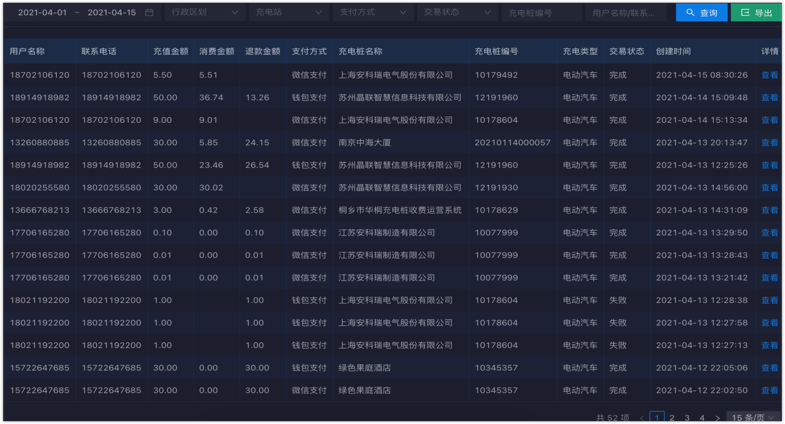Click the 用户名称 column header
The width and height of the screenshot is (785, 424).
(27, 51)
